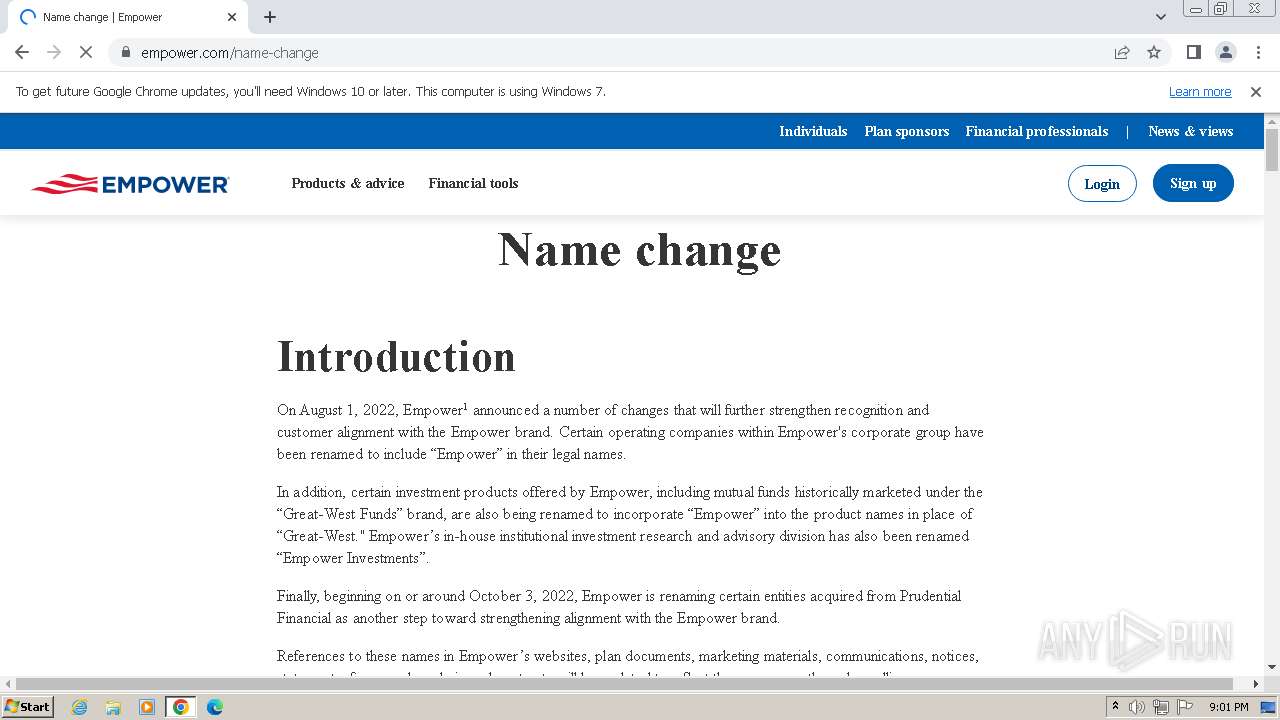Open the Plan sponsors section

tap(907, 131)
